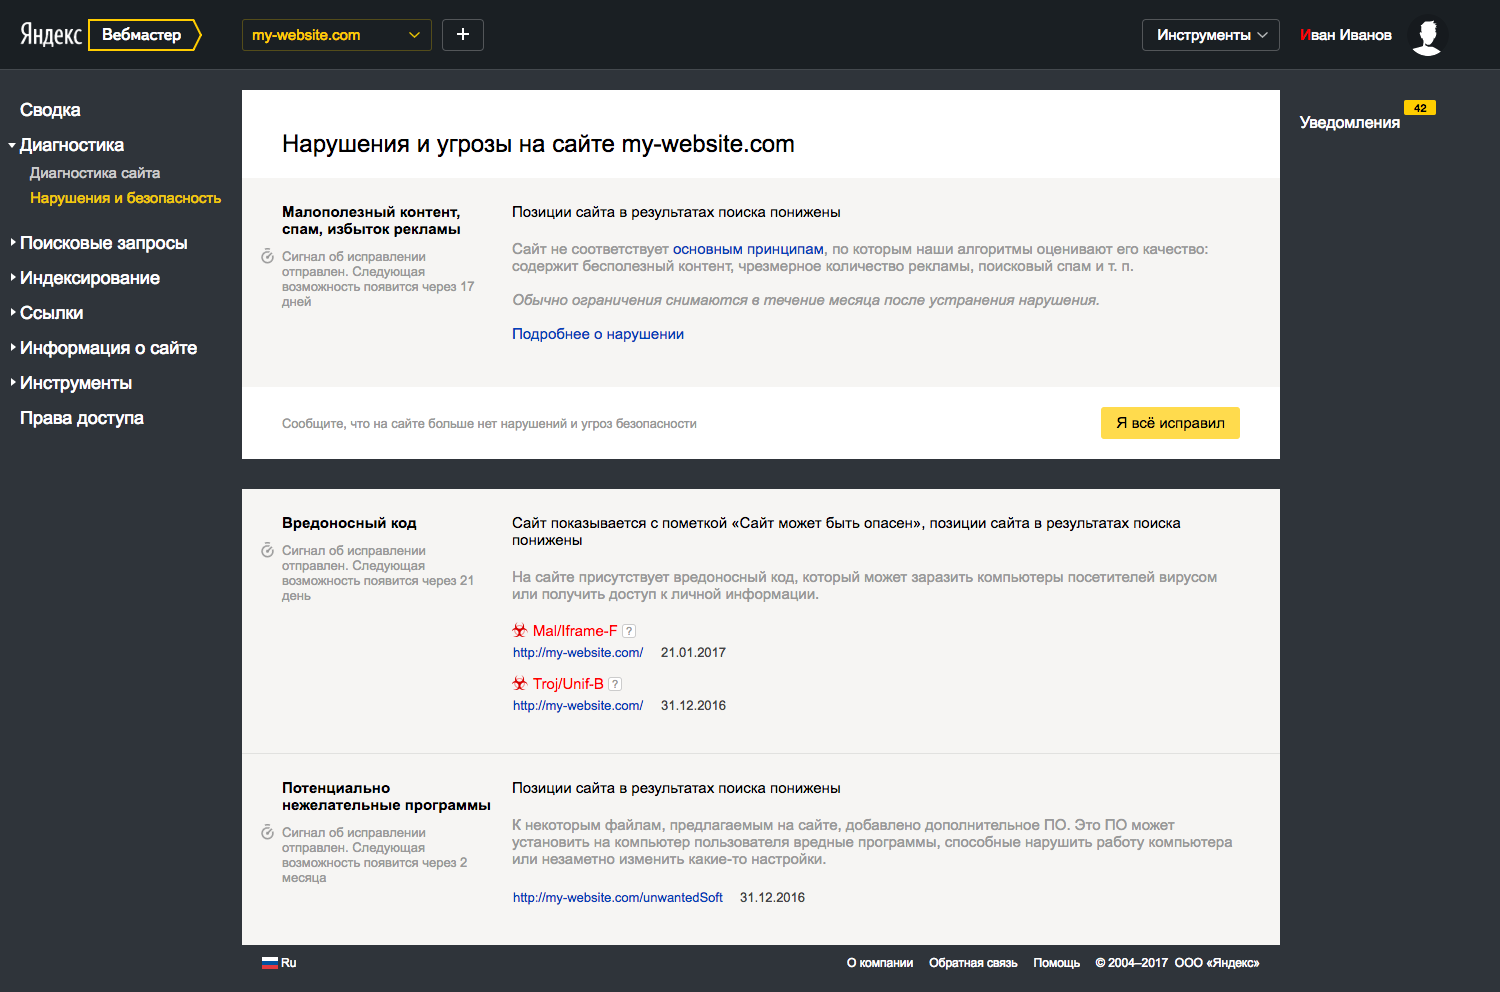
Task: Collapse the Диагностика sidebar section
Action: click(x=71, y=145)
